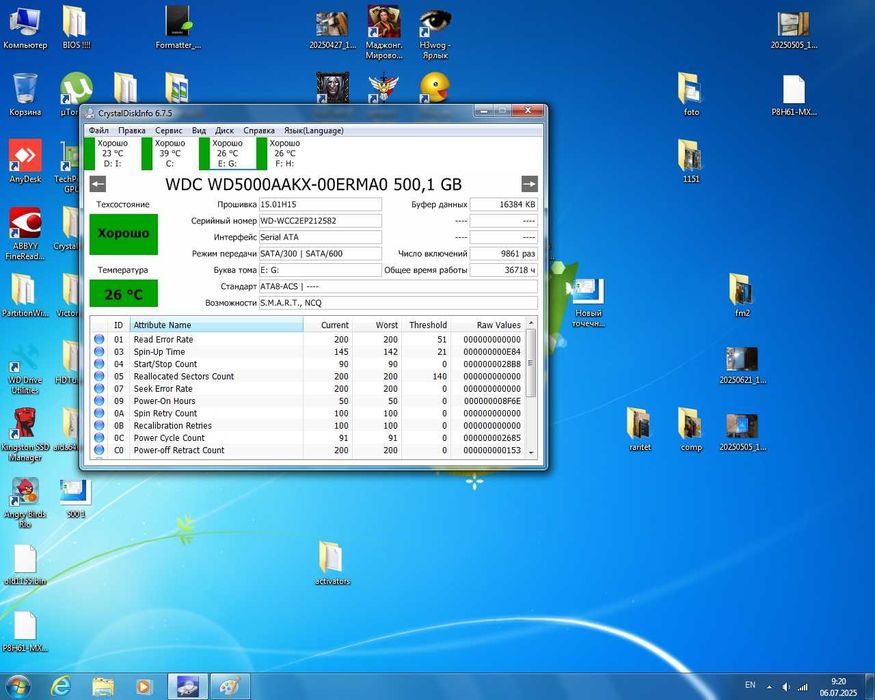Click the buffer size field 16384 KB
This screenshot has height=700, width=875.
point(503,204)
